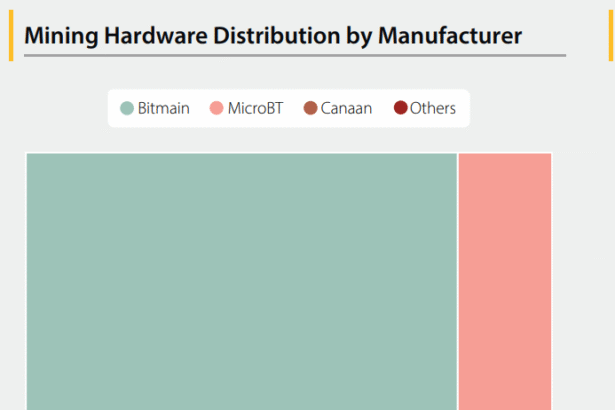
Task: Select the large green Bitmain treemap block
Action: pyautogui.click(x=240, y=280)
